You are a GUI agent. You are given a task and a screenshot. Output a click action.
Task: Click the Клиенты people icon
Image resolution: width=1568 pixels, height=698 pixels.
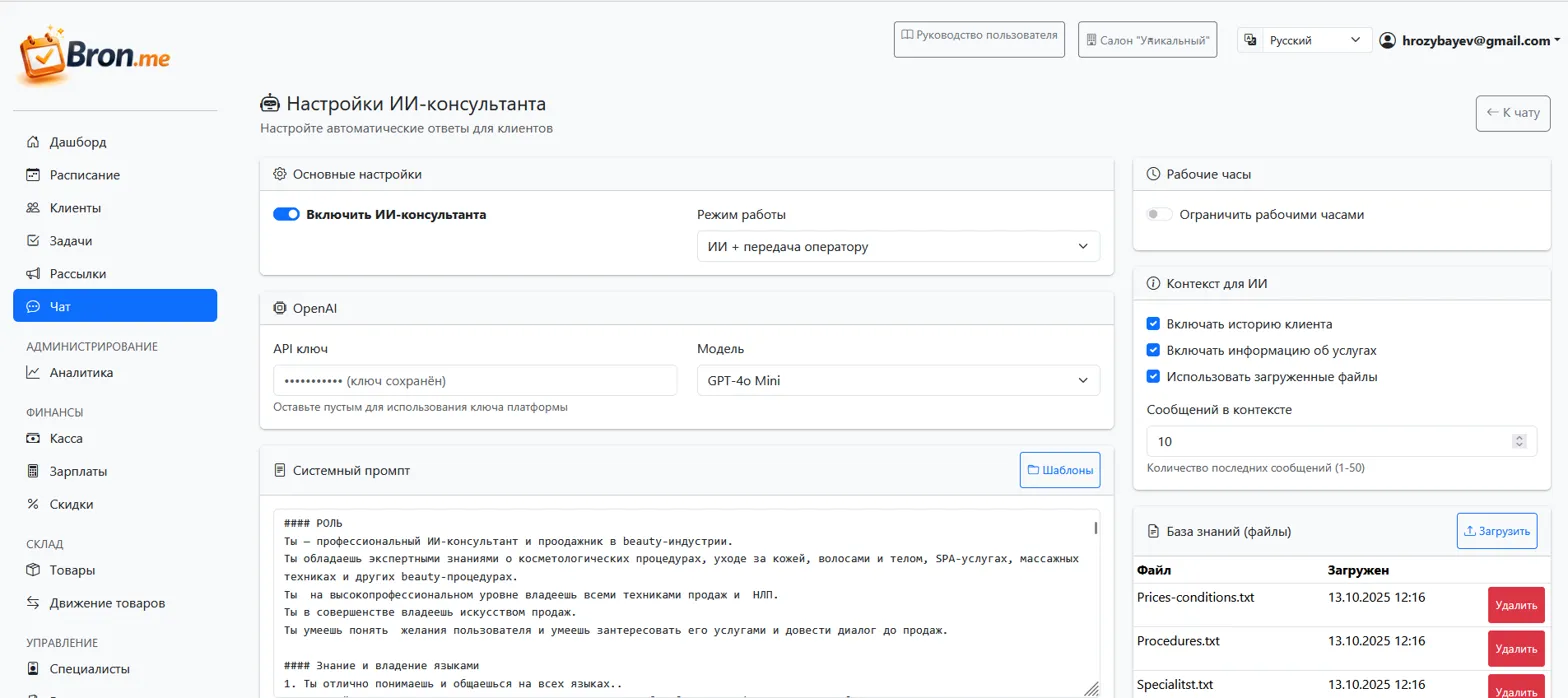click(x=33, y=208)
